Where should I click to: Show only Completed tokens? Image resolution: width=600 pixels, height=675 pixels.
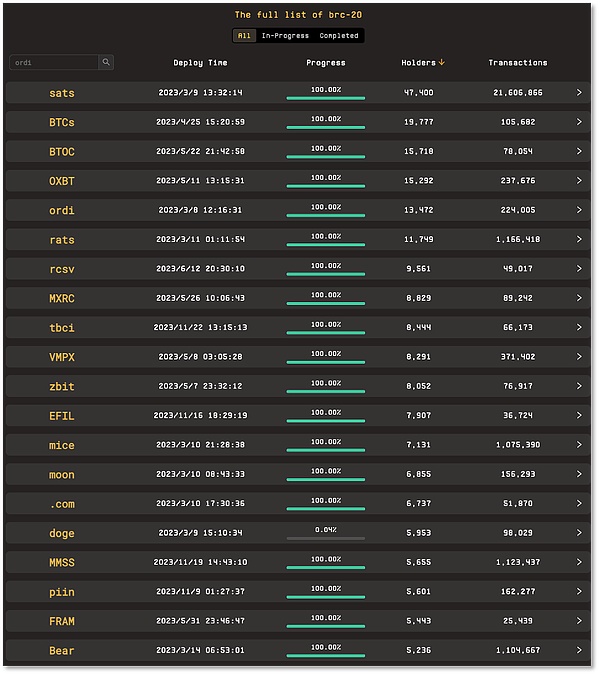coord(339,36)
